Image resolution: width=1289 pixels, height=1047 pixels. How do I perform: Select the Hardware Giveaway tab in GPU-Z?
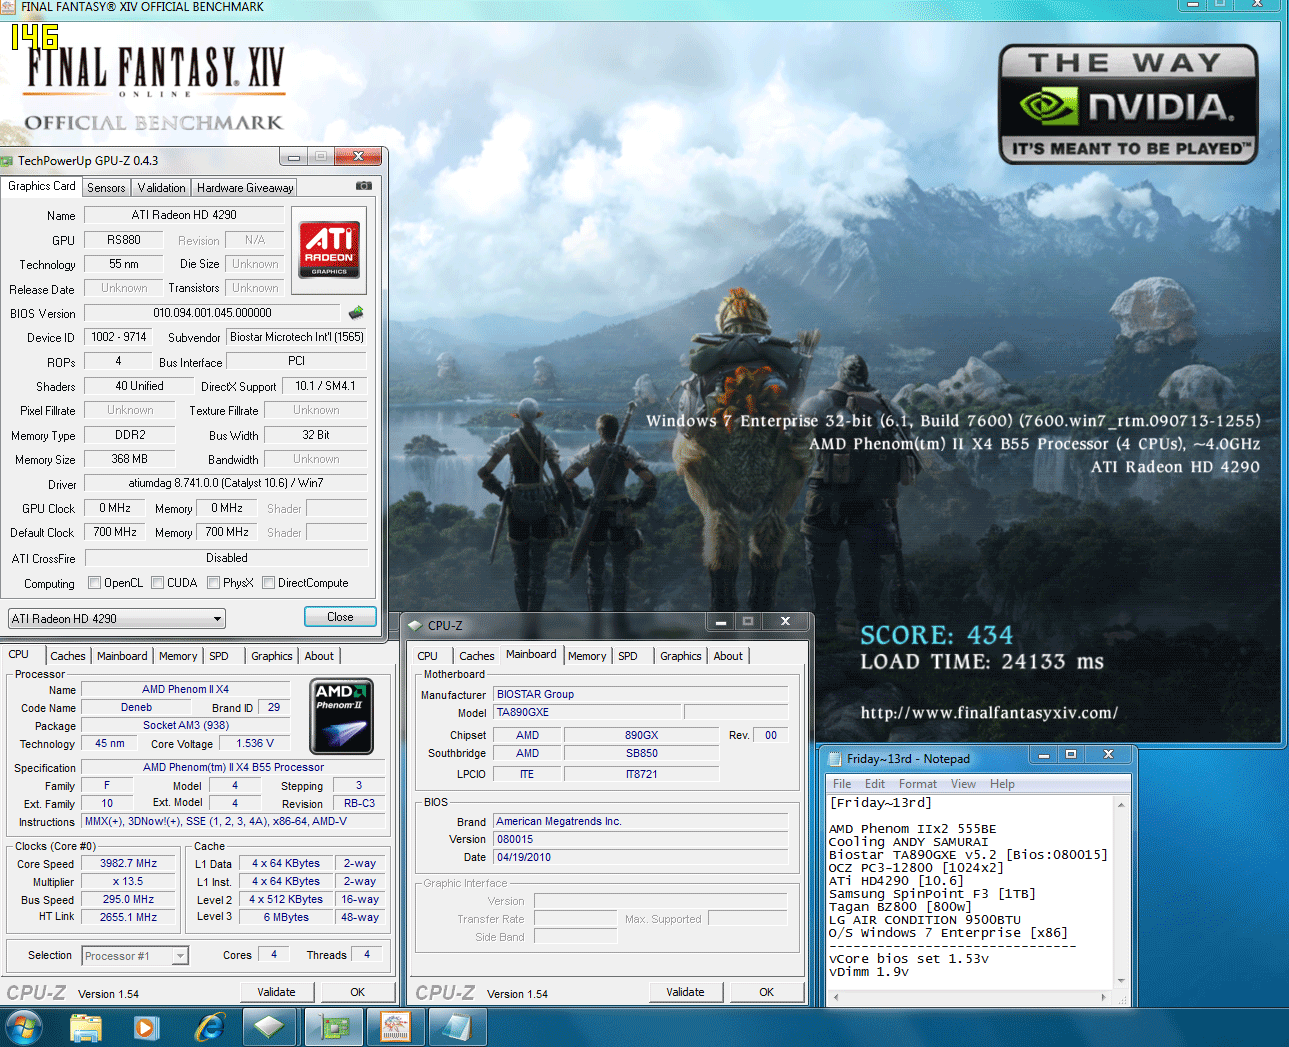245,188
